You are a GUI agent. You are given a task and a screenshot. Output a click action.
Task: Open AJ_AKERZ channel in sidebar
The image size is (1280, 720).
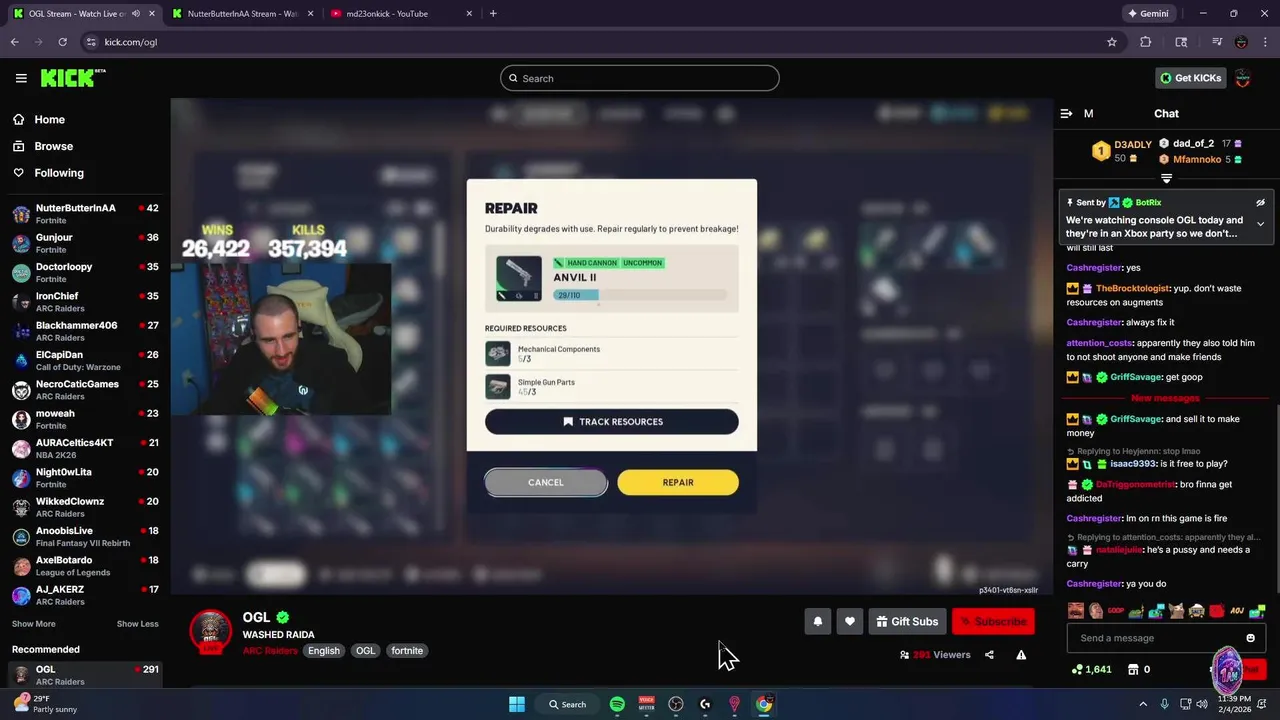pos(85,596)
